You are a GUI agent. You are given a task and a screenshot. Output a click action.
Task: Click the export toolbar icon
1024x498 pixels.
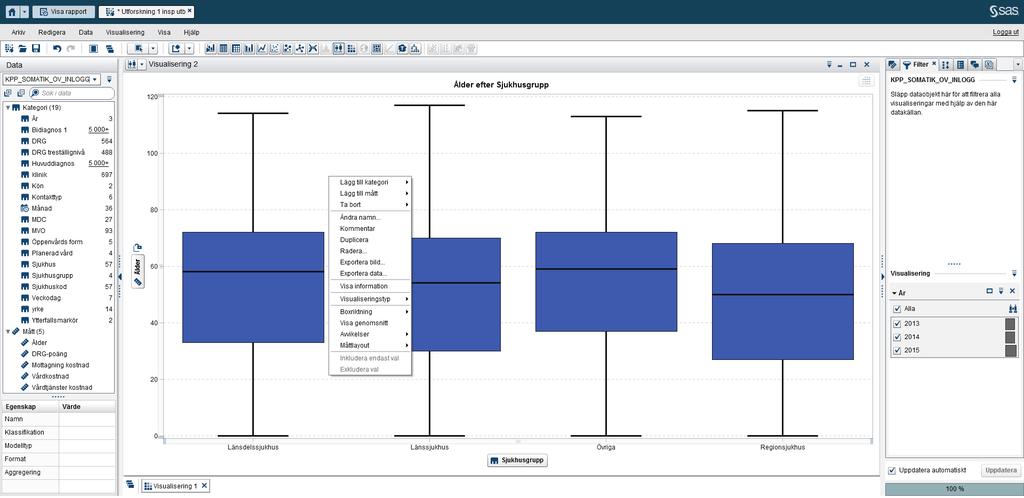[175, 48]
